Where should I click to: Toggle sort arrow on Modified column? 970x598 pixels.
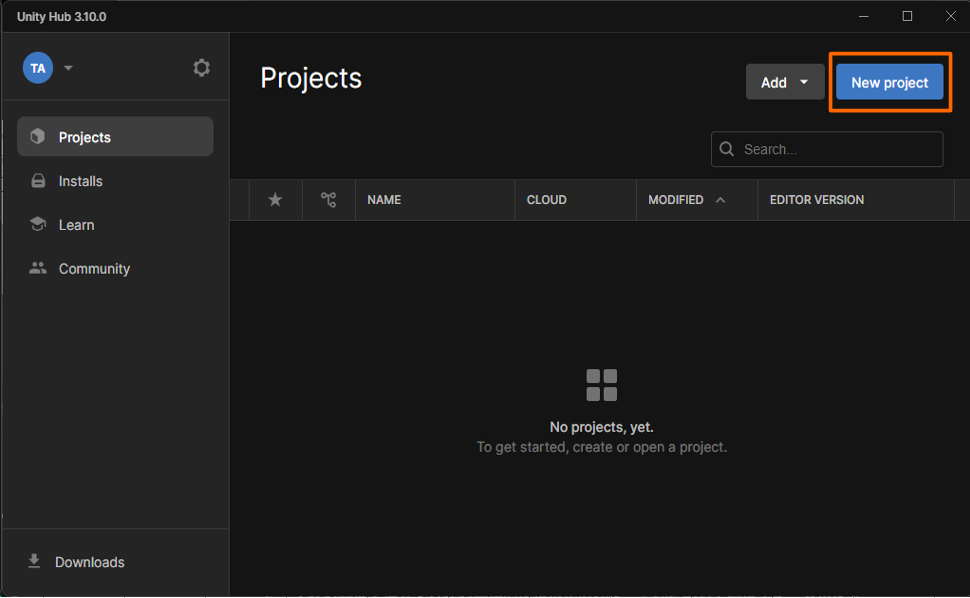[x=720, y=200]
